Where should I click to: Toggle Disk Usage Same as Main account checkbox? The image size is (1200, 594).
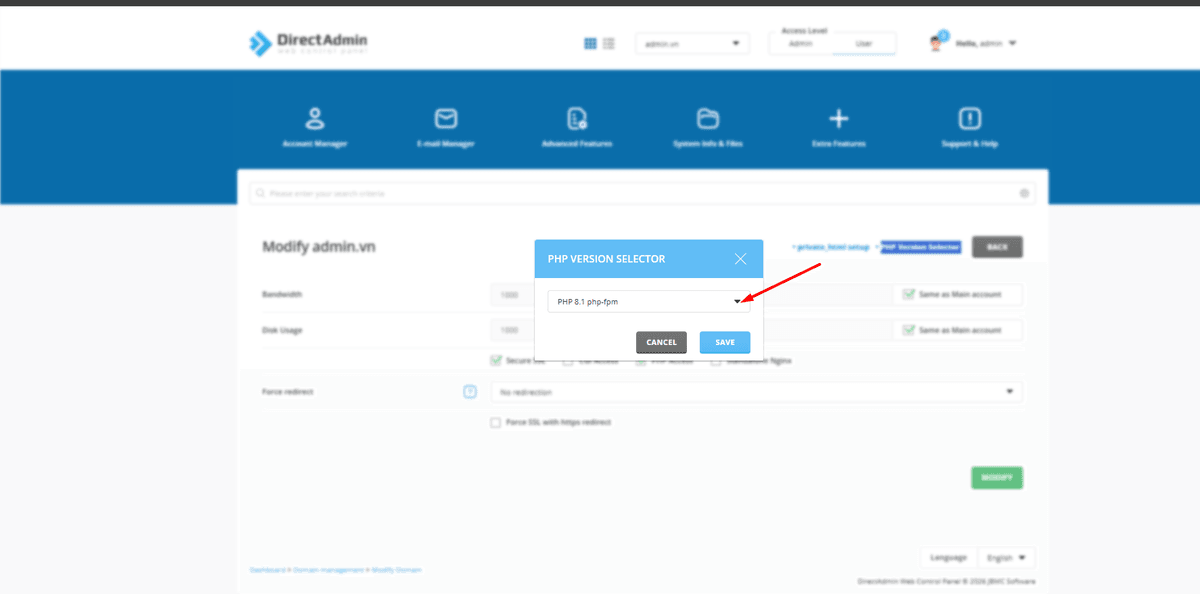tap(908, 330)
